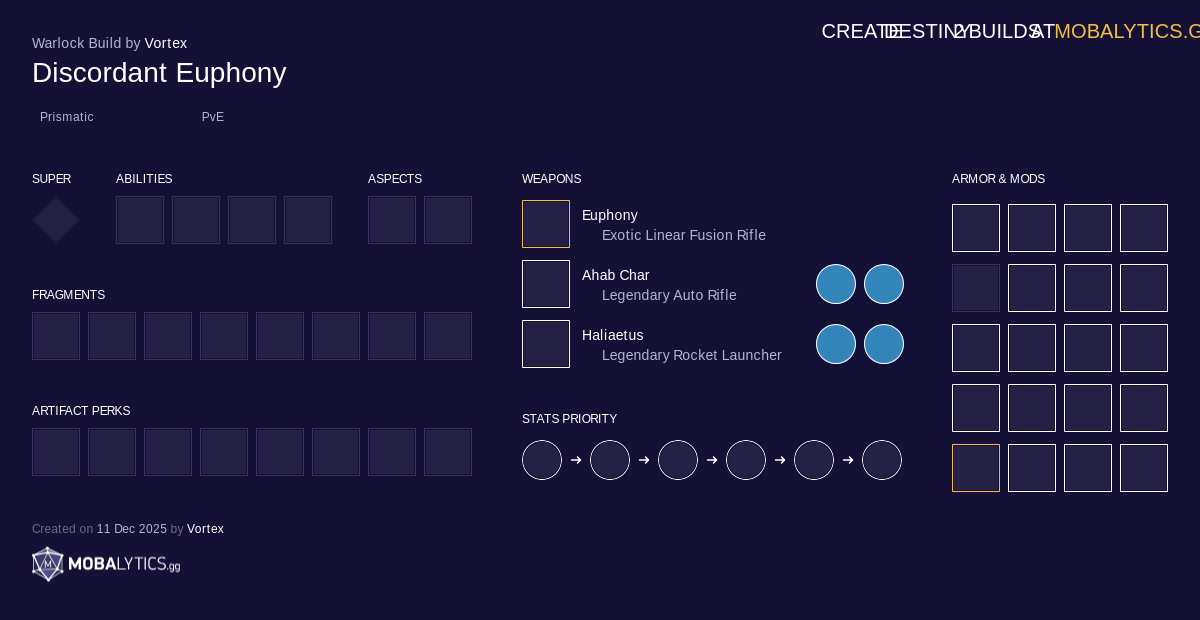Select the Euphony exotic weapon icon

coord(546,224)
